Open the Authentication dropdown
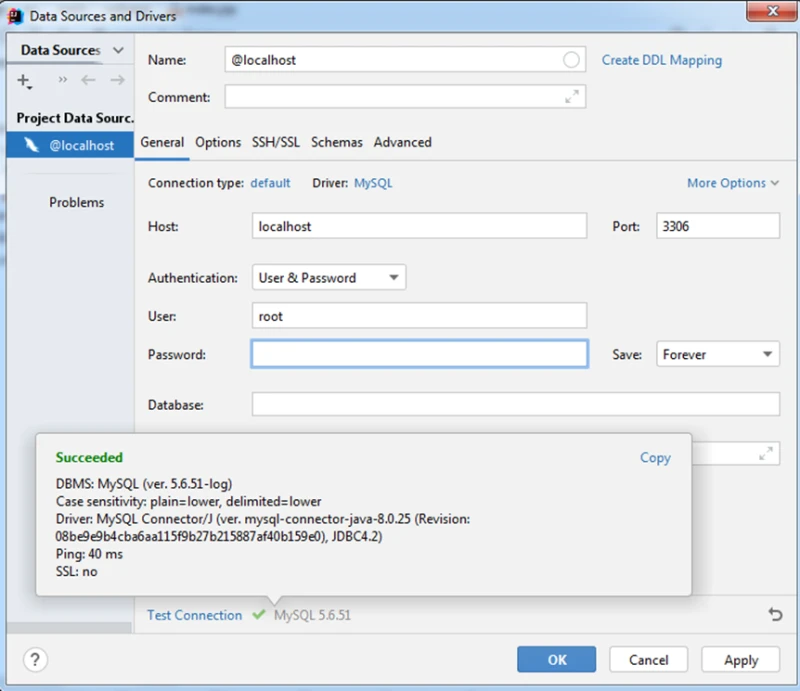Screen dimensions: 800x691 pyautogui.click(x=329, y=278)
